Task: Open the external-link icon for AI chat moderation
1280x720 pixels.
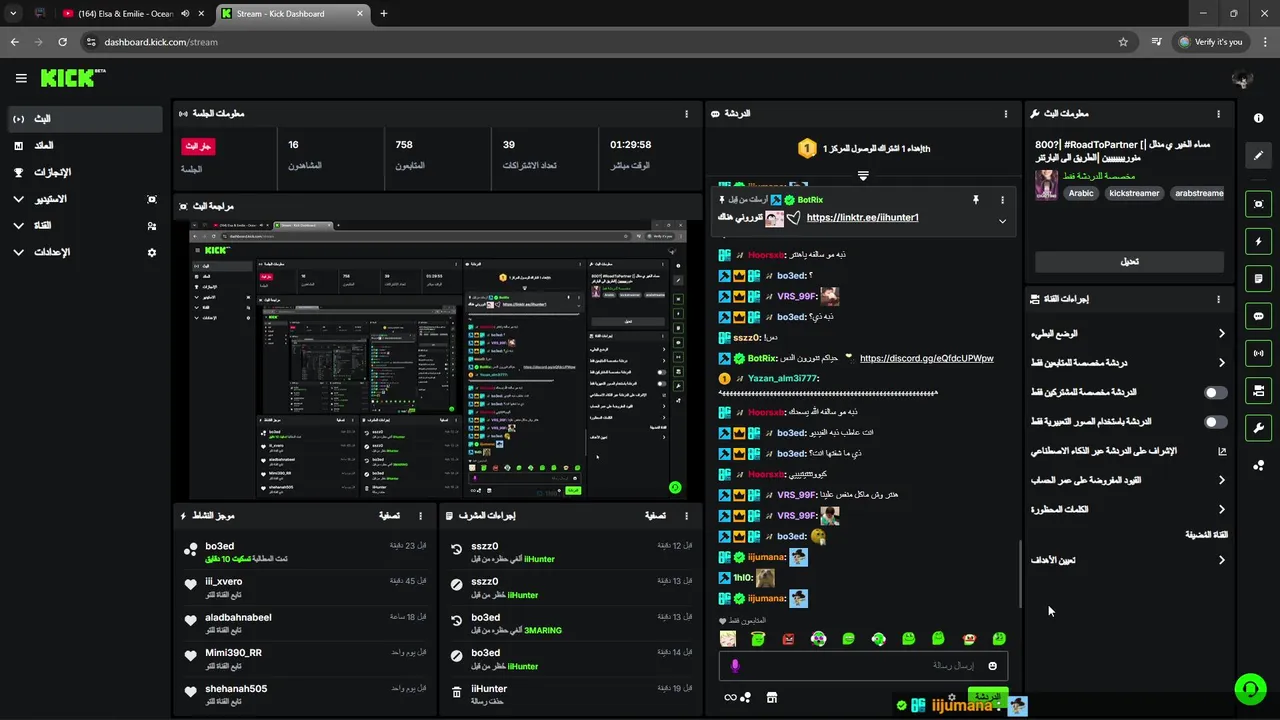Action: click(x=1221, y=451)
